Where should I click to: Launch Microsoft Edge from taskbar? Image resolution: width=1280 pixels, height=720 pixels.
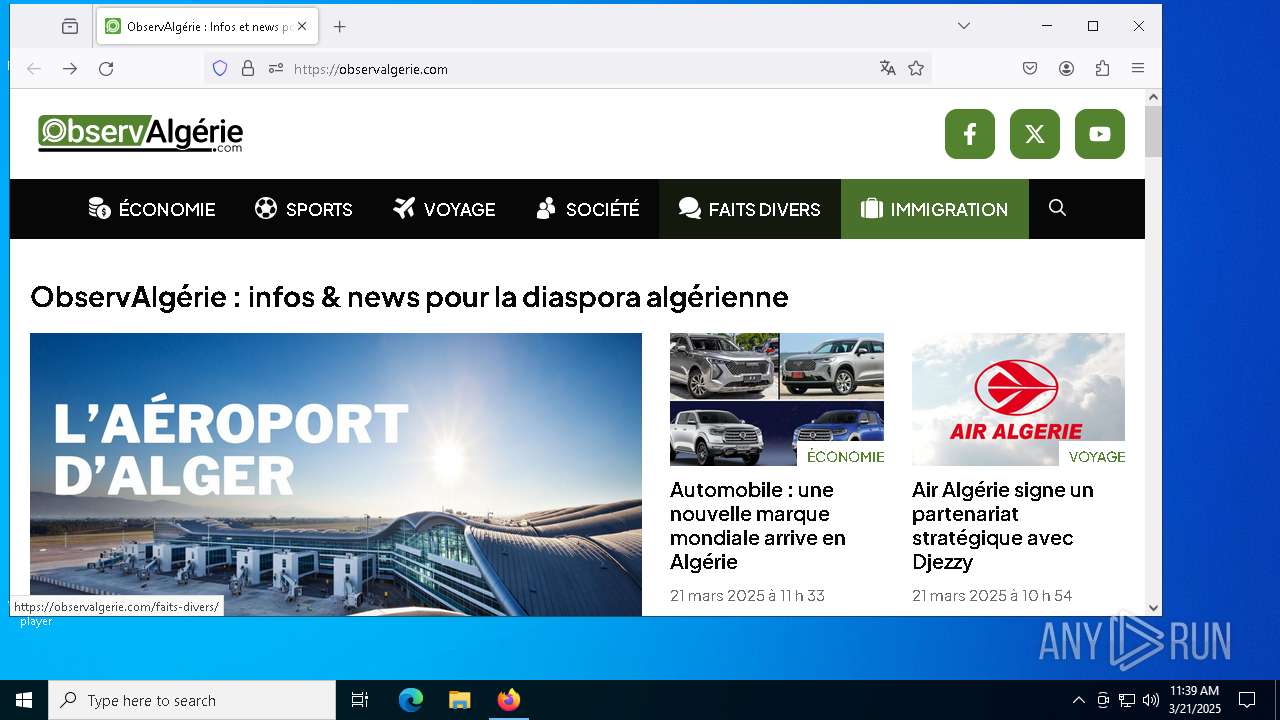point(411,700)
